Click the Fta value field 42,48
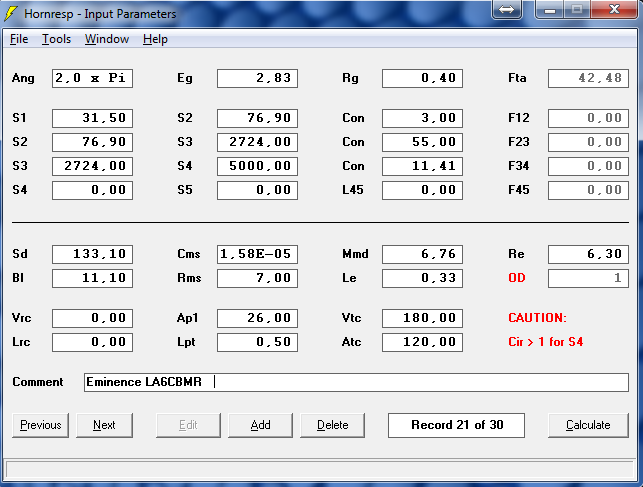Viewport: 643px width, 487px height. point(588,78)
